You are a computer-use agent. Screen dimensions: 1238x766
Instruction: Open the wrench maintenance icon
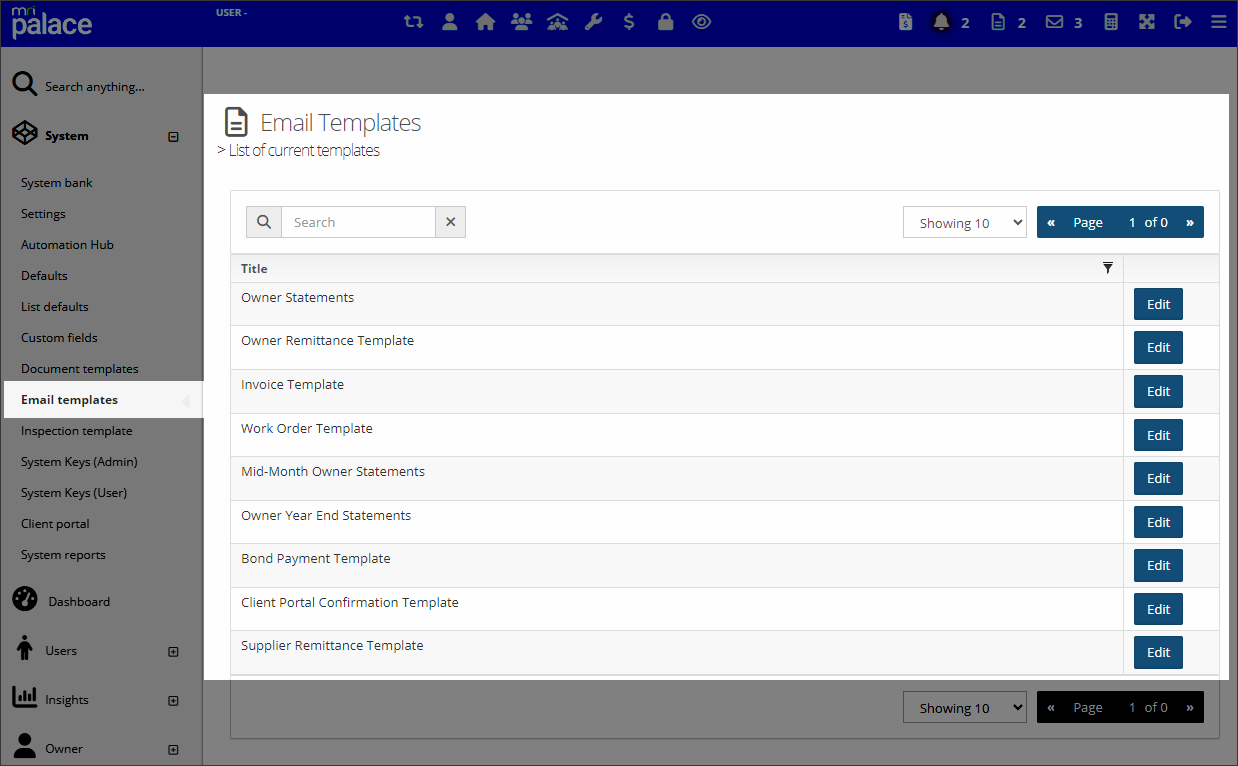[594, 21]
